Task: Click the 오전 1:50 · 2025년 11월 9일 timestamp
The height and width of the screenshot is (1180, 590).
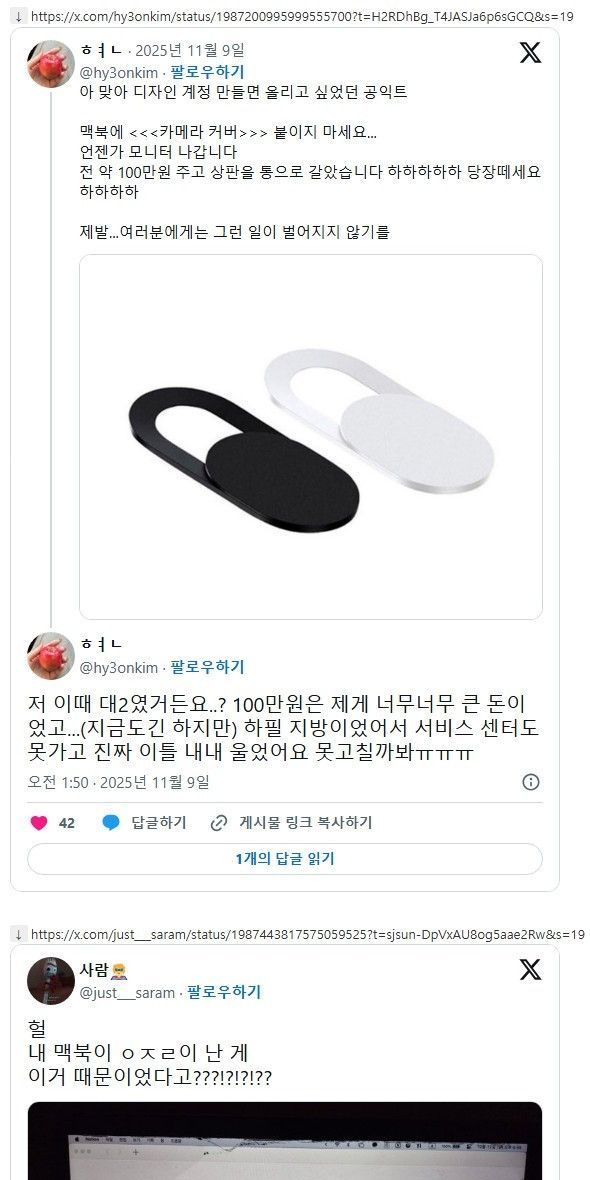Action: [x=118, y=782]
